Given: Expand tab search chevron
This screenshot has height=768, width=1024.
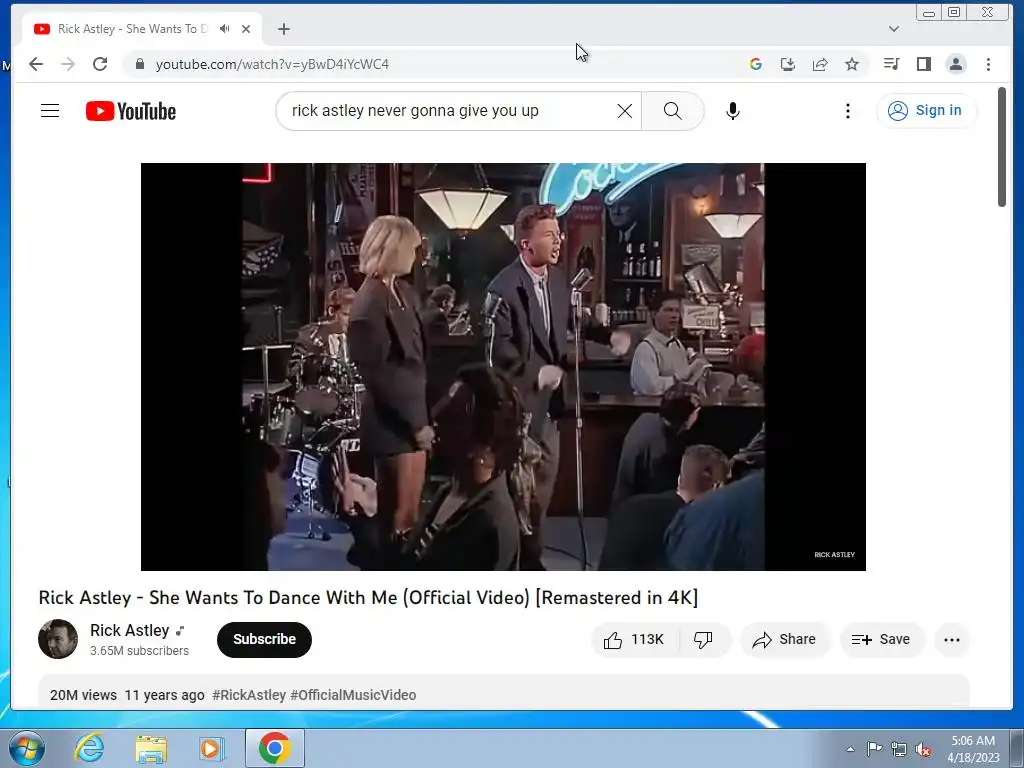Looking at the screenshot, I should [x=894, y=29].
